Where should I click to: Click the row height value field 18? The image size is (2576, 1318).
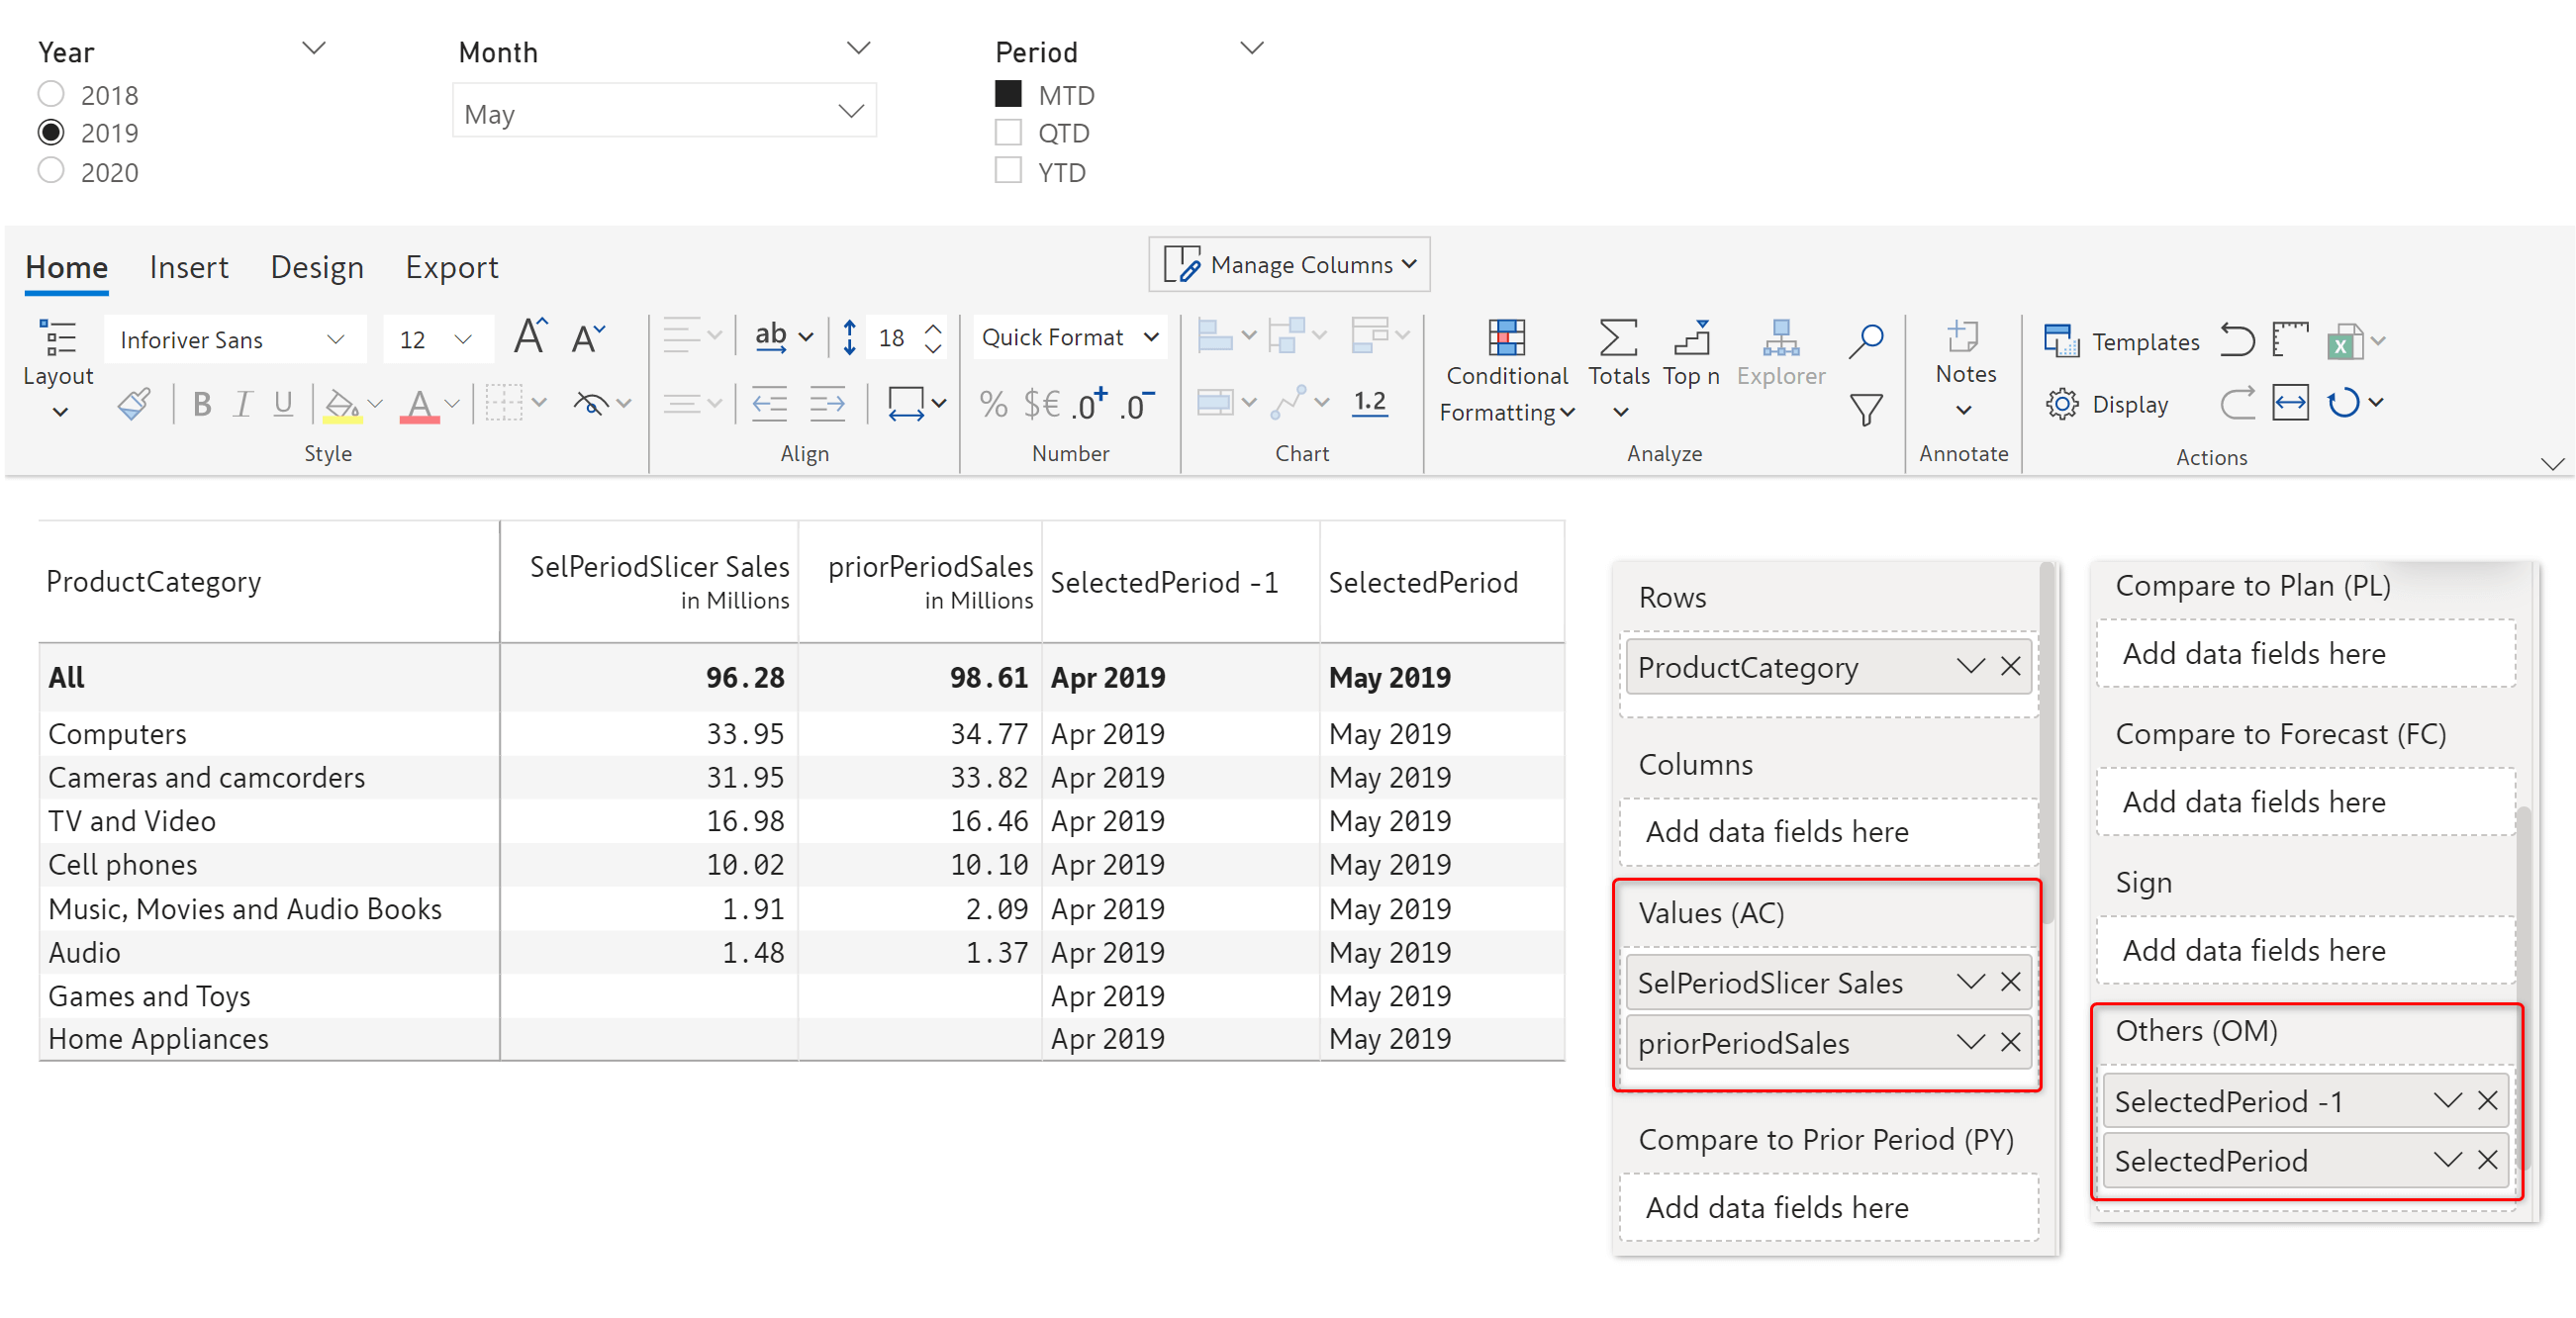(891, 338)
